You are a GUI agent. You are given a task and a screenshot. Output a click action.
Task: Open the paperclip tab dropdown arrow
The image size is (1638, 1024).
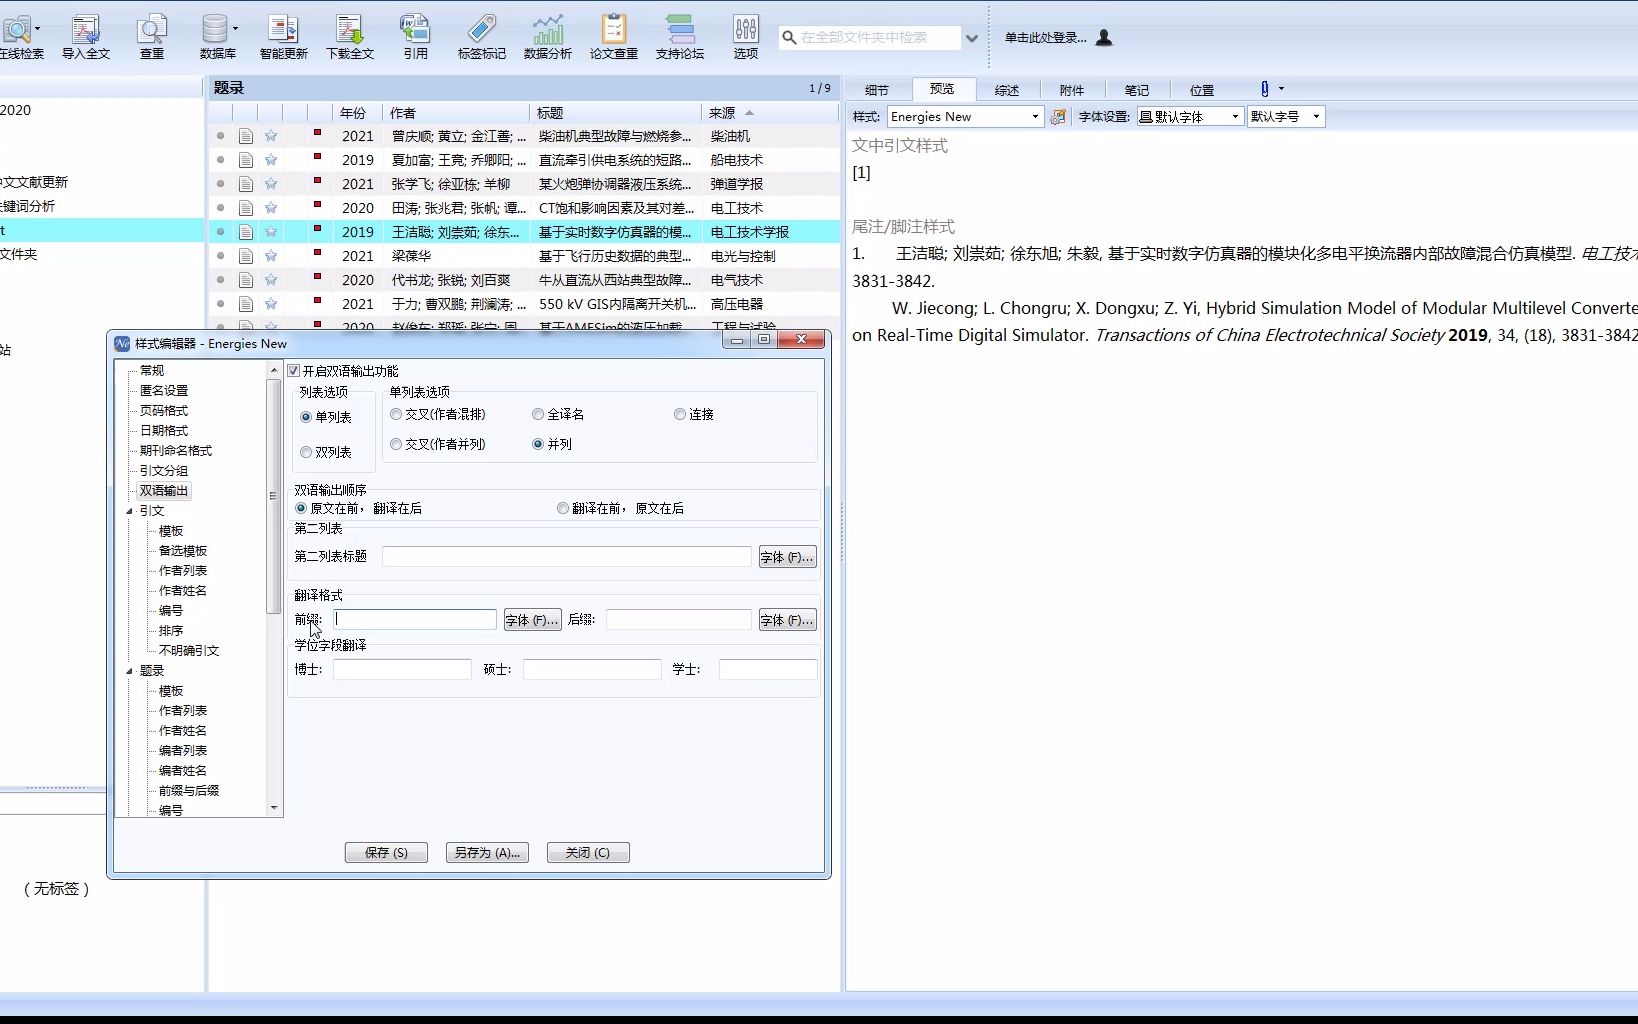pyautogui.click(x=1281, y=89)
